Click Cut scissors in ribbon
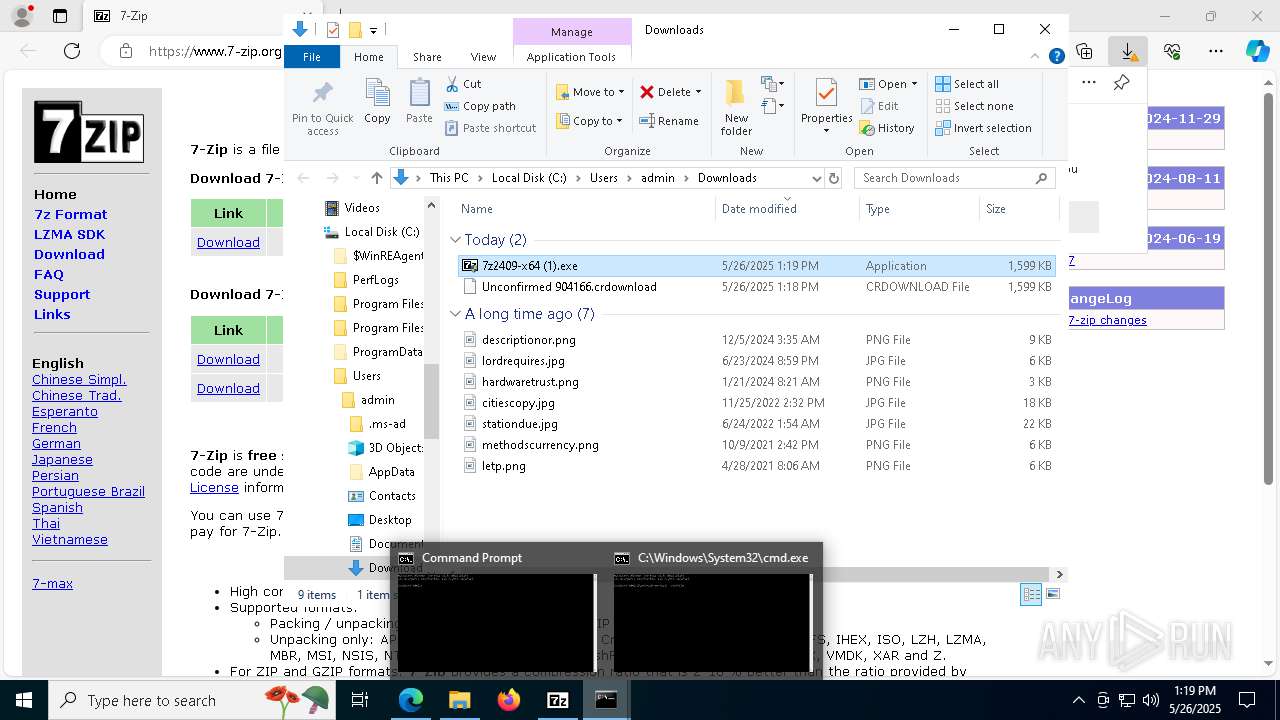Viewport: 1280px width, 720px height. 462,84
